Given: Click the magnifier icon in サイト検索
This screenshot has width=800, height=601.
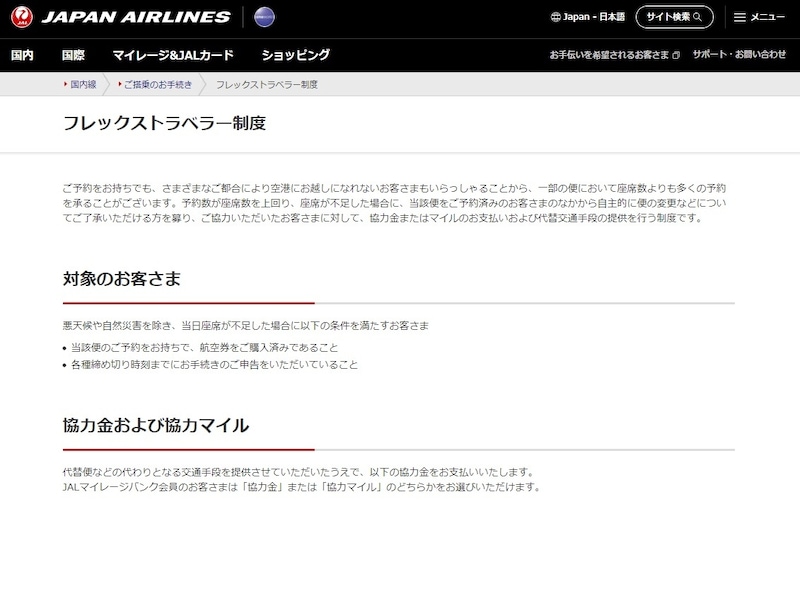Looking at the screenshot, I should pyautogui.click(x=697, y=17).
